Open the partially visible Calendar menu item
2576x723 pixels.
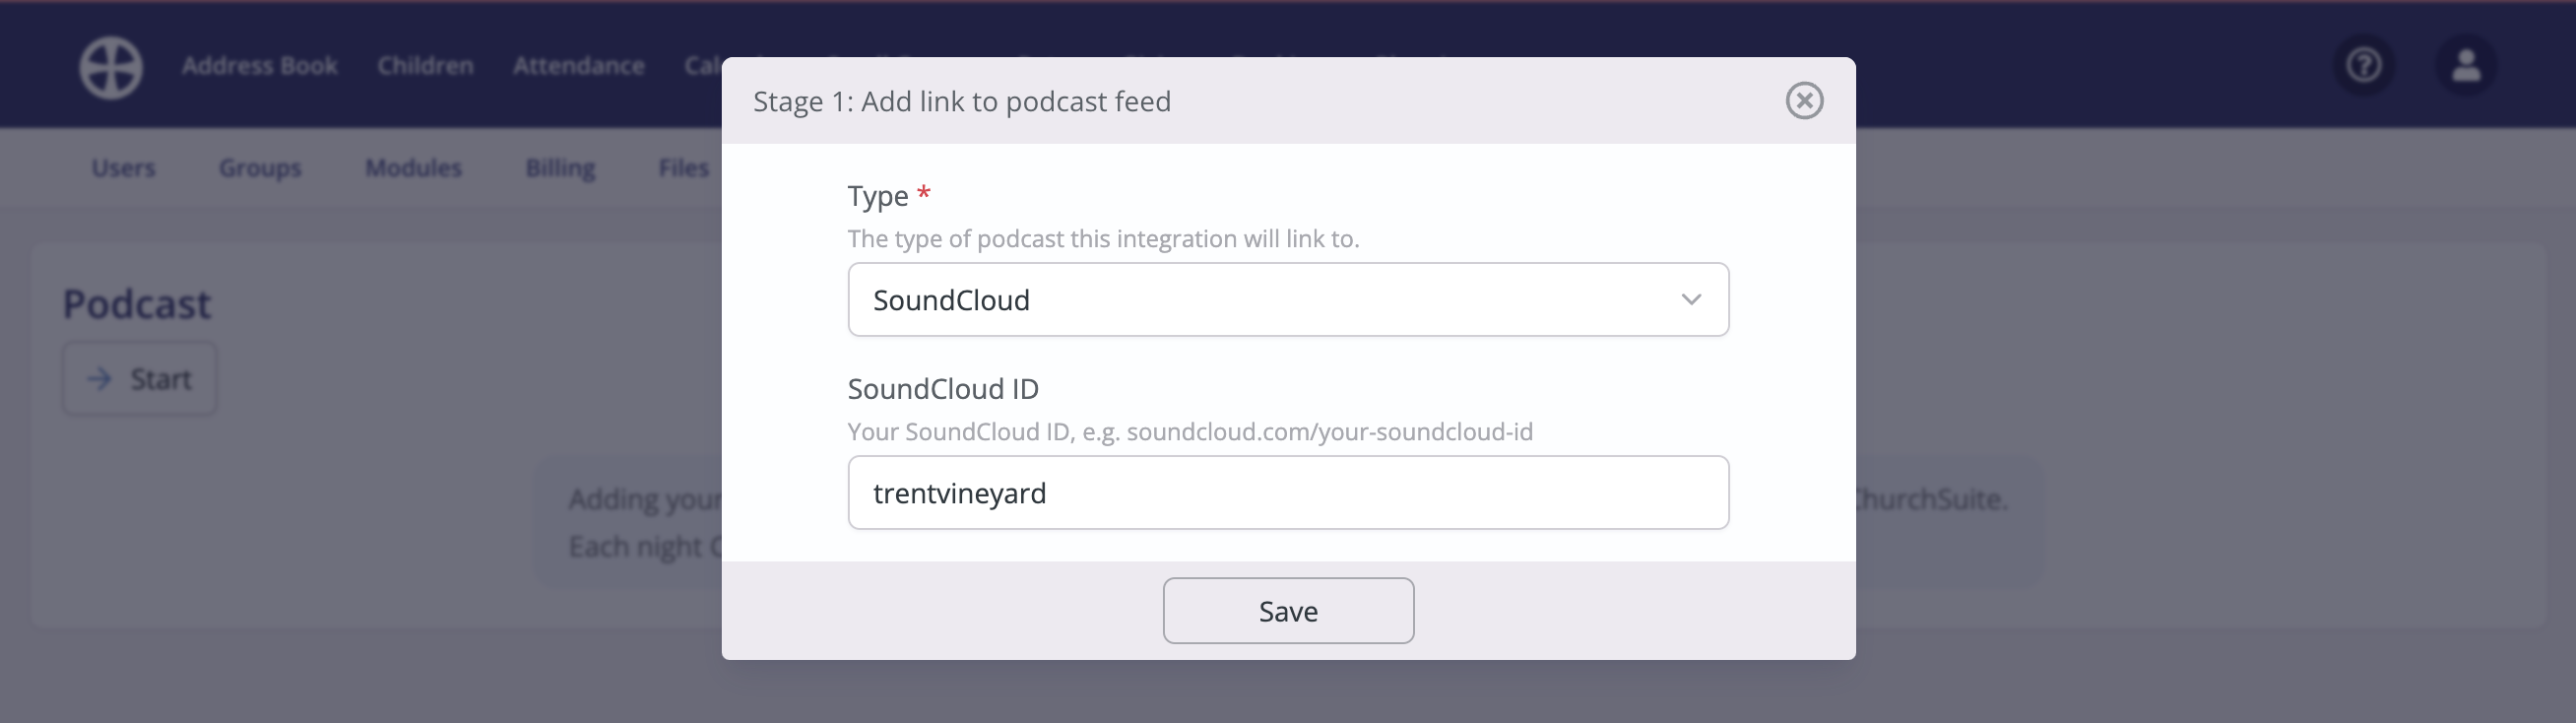(x=702, y=66)
